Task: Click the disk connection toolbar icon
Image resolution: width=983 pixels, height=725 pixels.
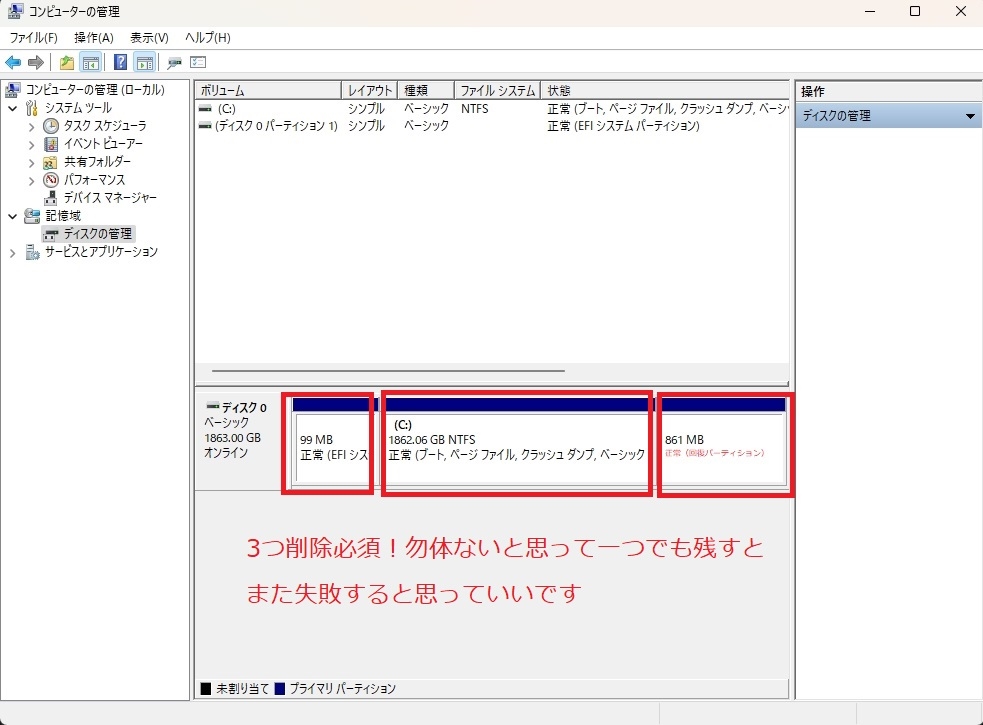Action: click(x=174, y=63)
